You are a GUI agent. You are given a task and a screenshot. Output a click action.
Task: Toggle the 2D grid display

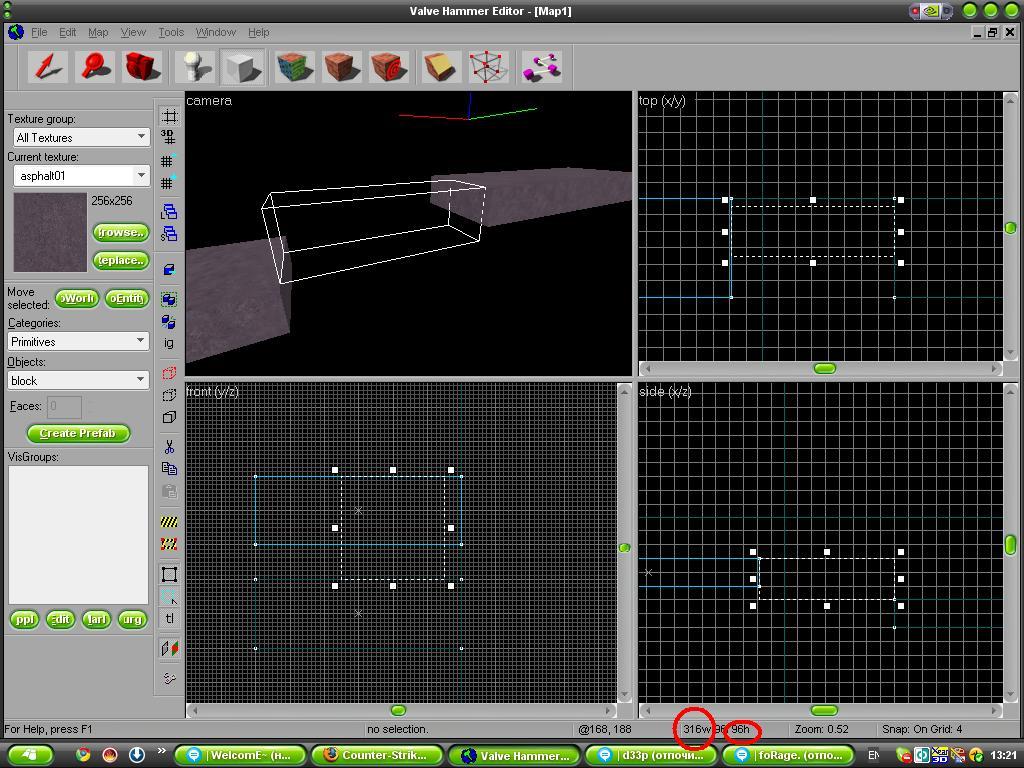pos(169,116)
